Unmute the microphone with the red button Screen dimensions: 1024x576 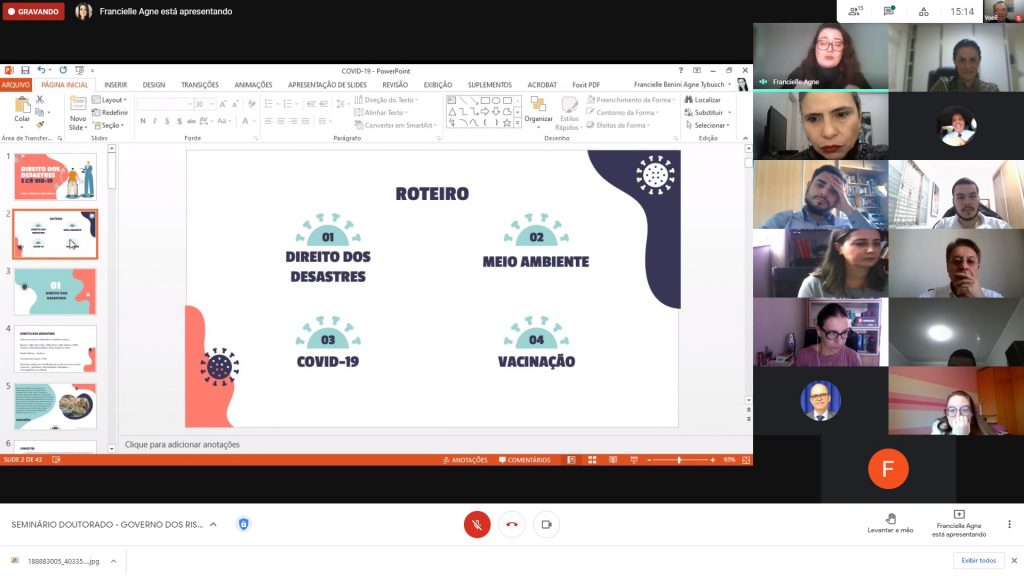[x=477, y=524]
